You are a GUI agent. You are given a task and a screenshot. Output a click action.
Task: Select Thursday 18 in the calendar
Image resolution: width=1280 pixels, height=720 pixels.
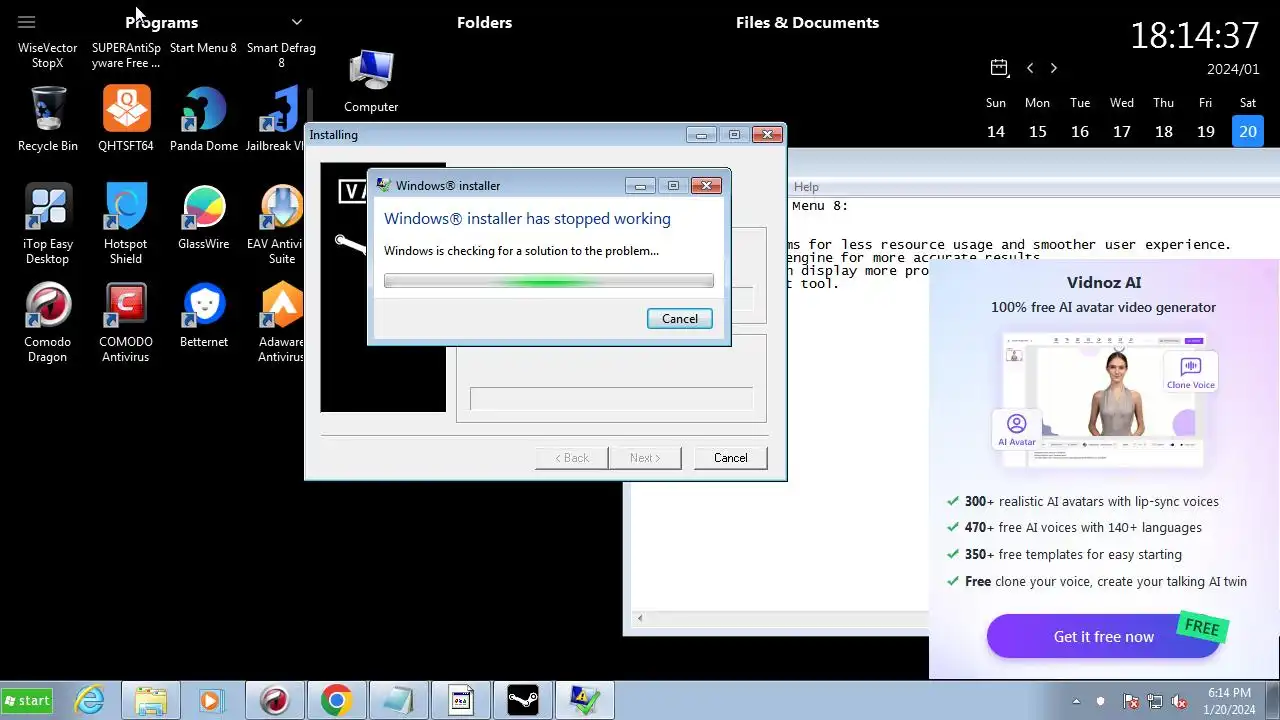coord(1164,131)
